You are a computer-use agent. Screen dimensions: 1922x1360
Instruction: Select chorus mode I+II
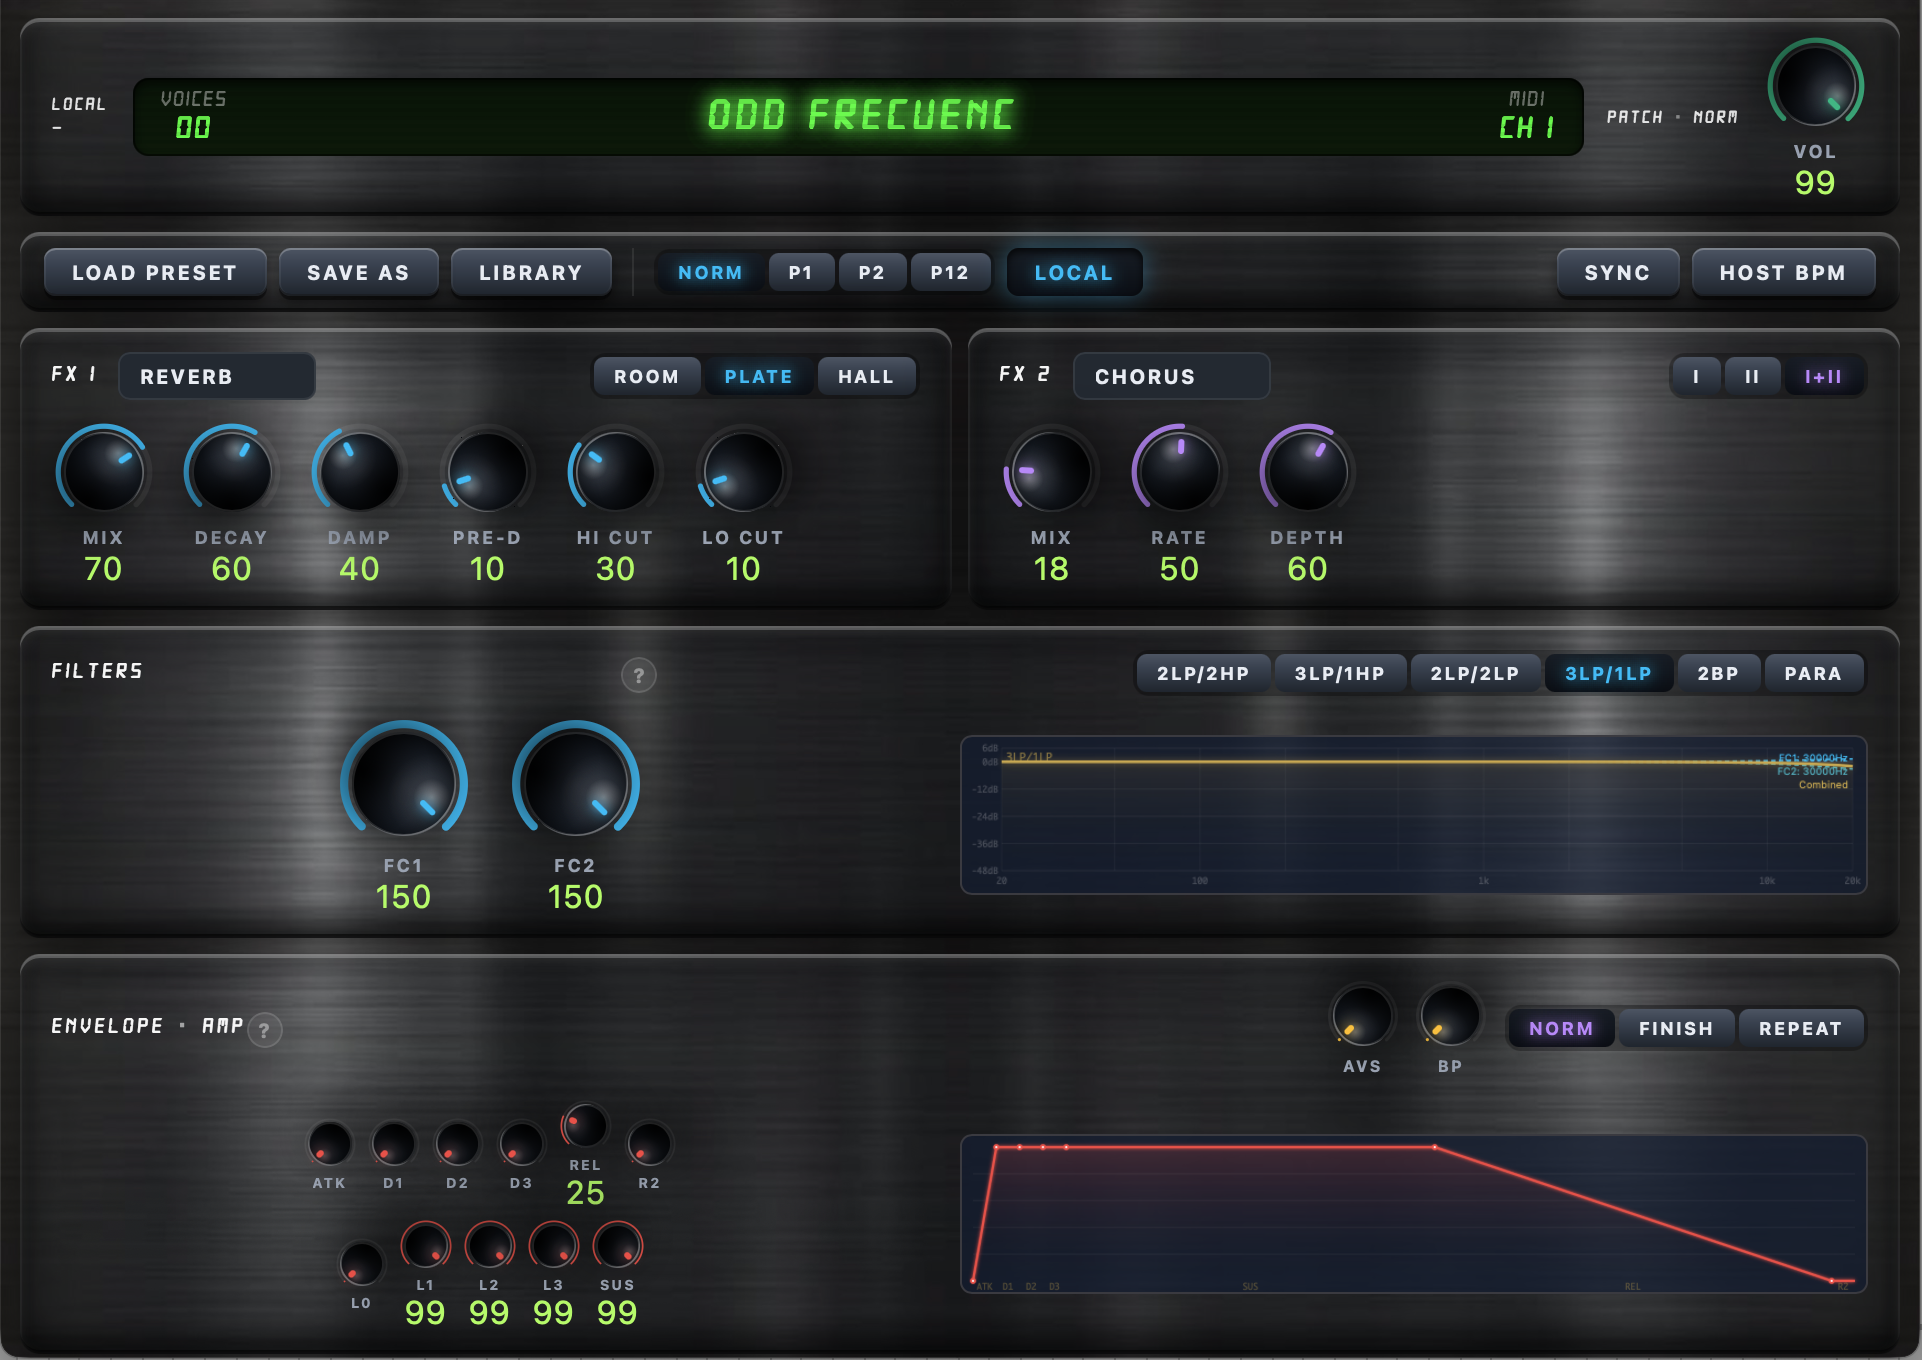click(x=1823, y=377)
